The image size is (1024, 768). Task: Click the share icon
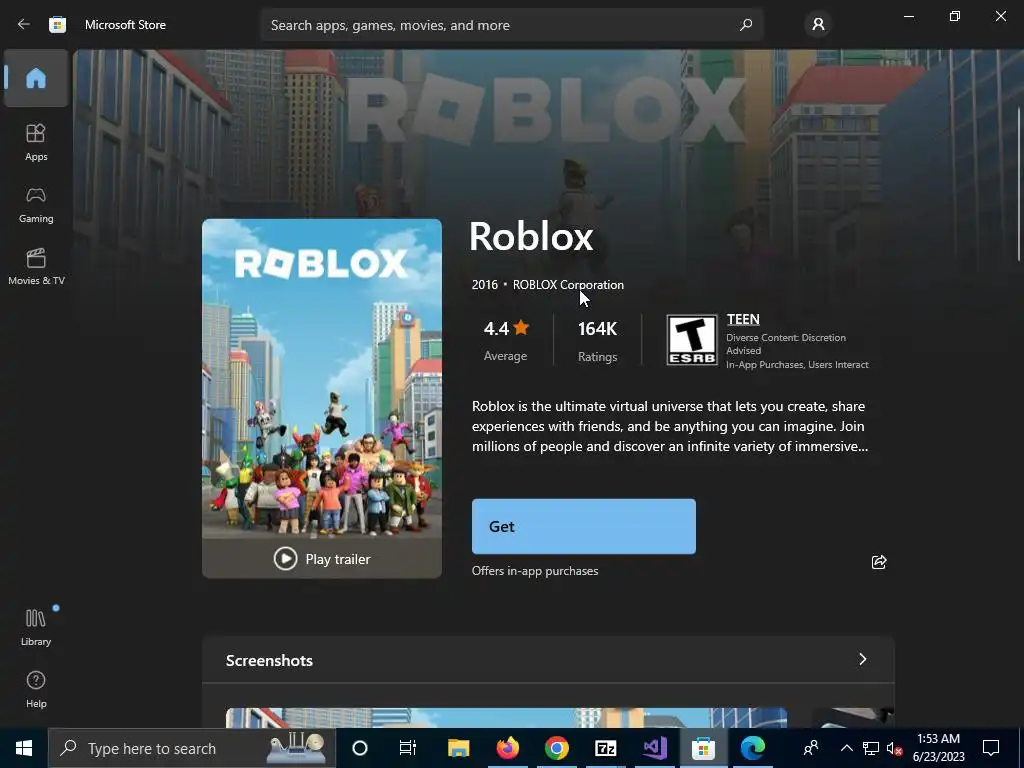(x=879, y=562)
